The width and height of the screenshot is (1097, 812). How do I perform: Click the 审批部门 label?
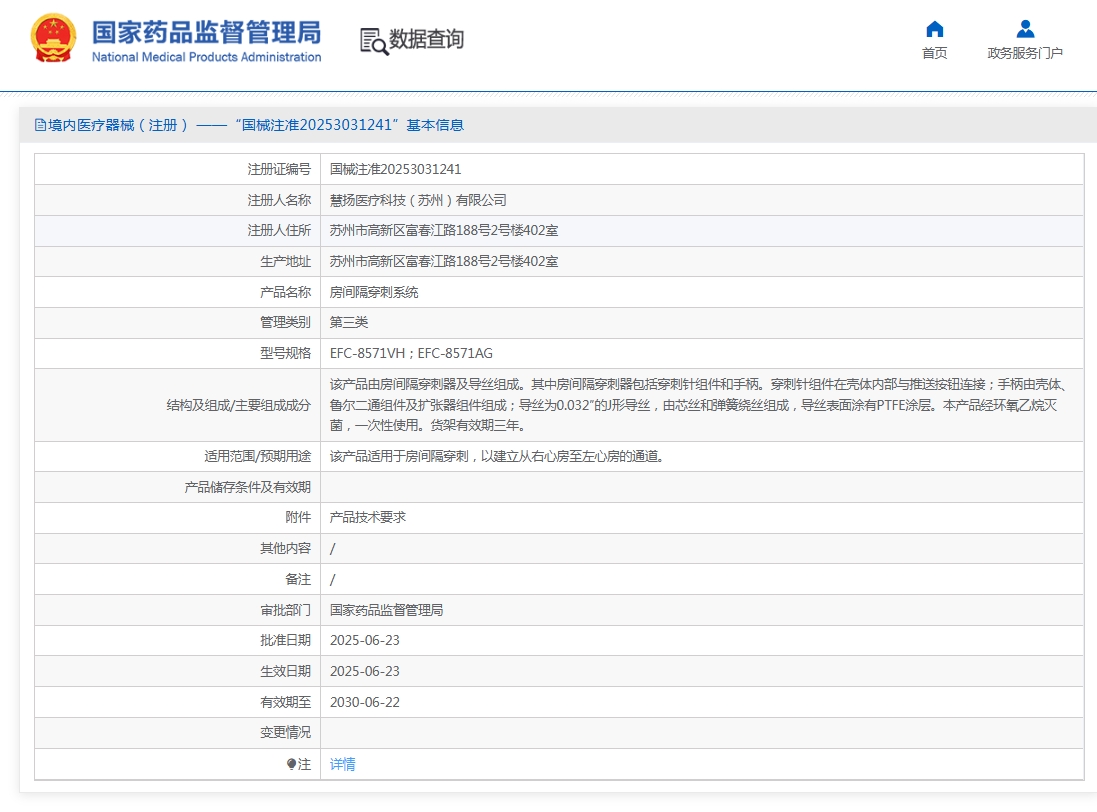(x=285, y=610)
